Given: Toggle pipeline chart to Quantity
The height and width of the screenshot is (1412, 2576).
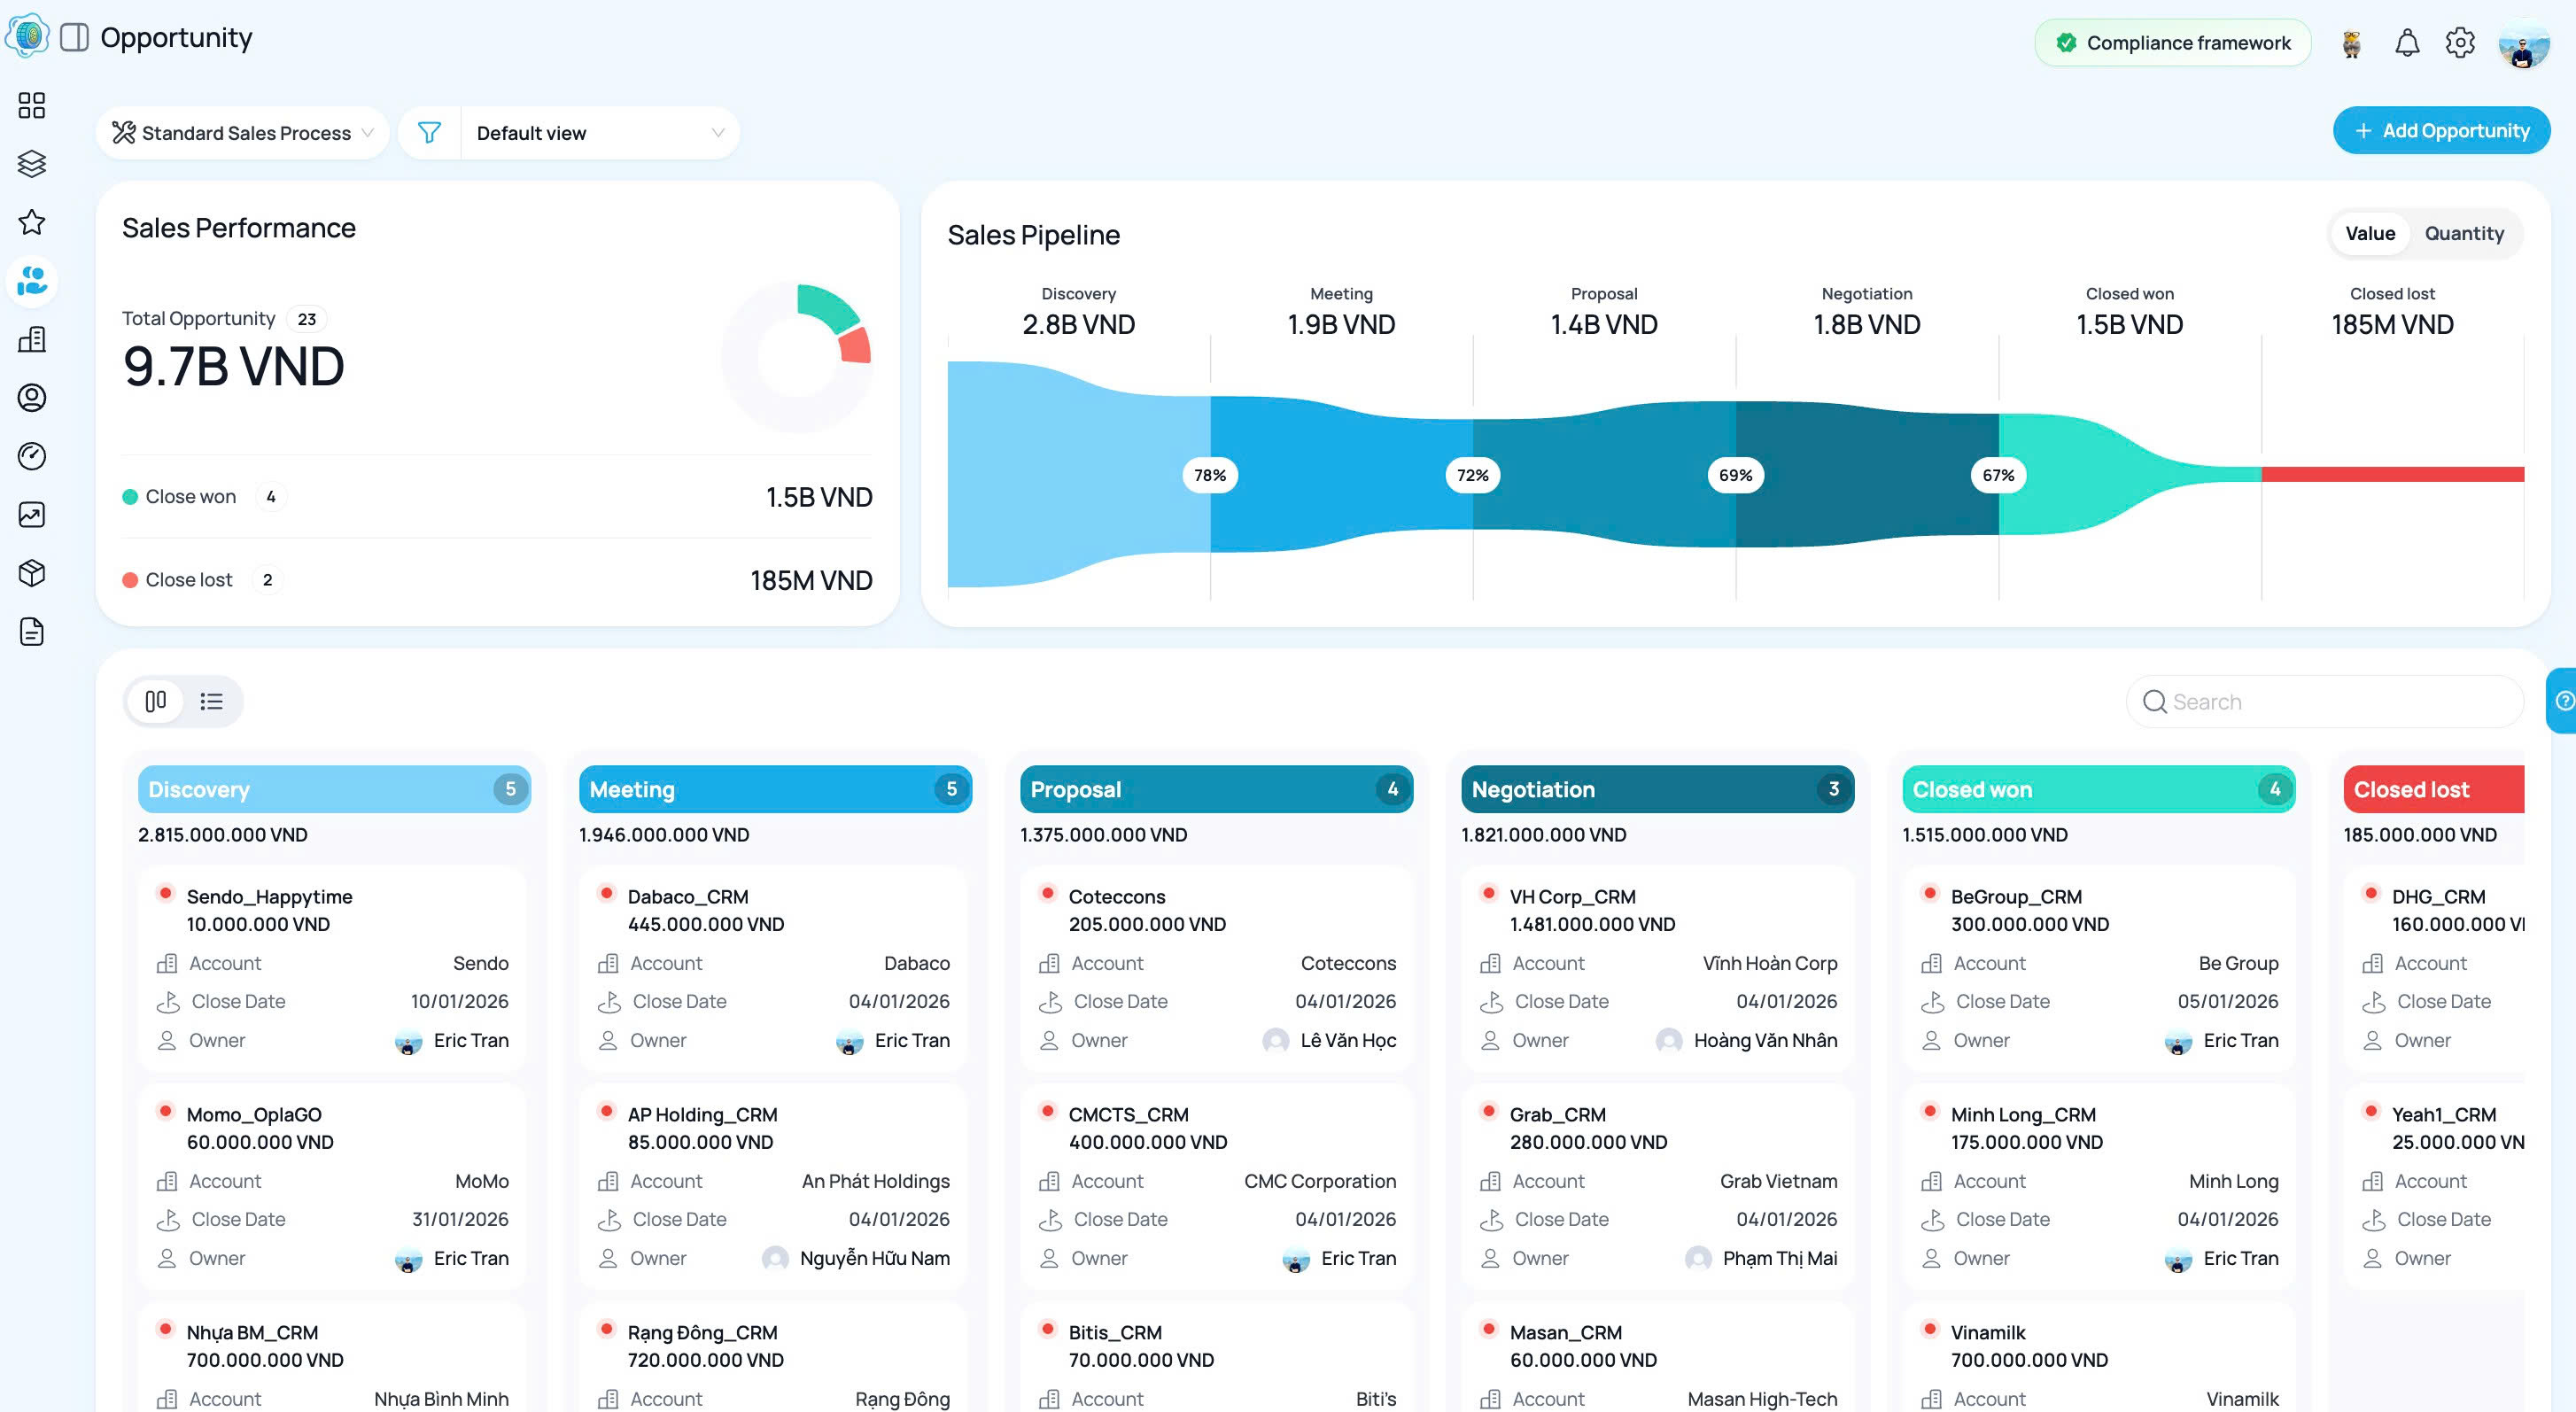Looking at the screenshot, I should (x=2463, y=233).
